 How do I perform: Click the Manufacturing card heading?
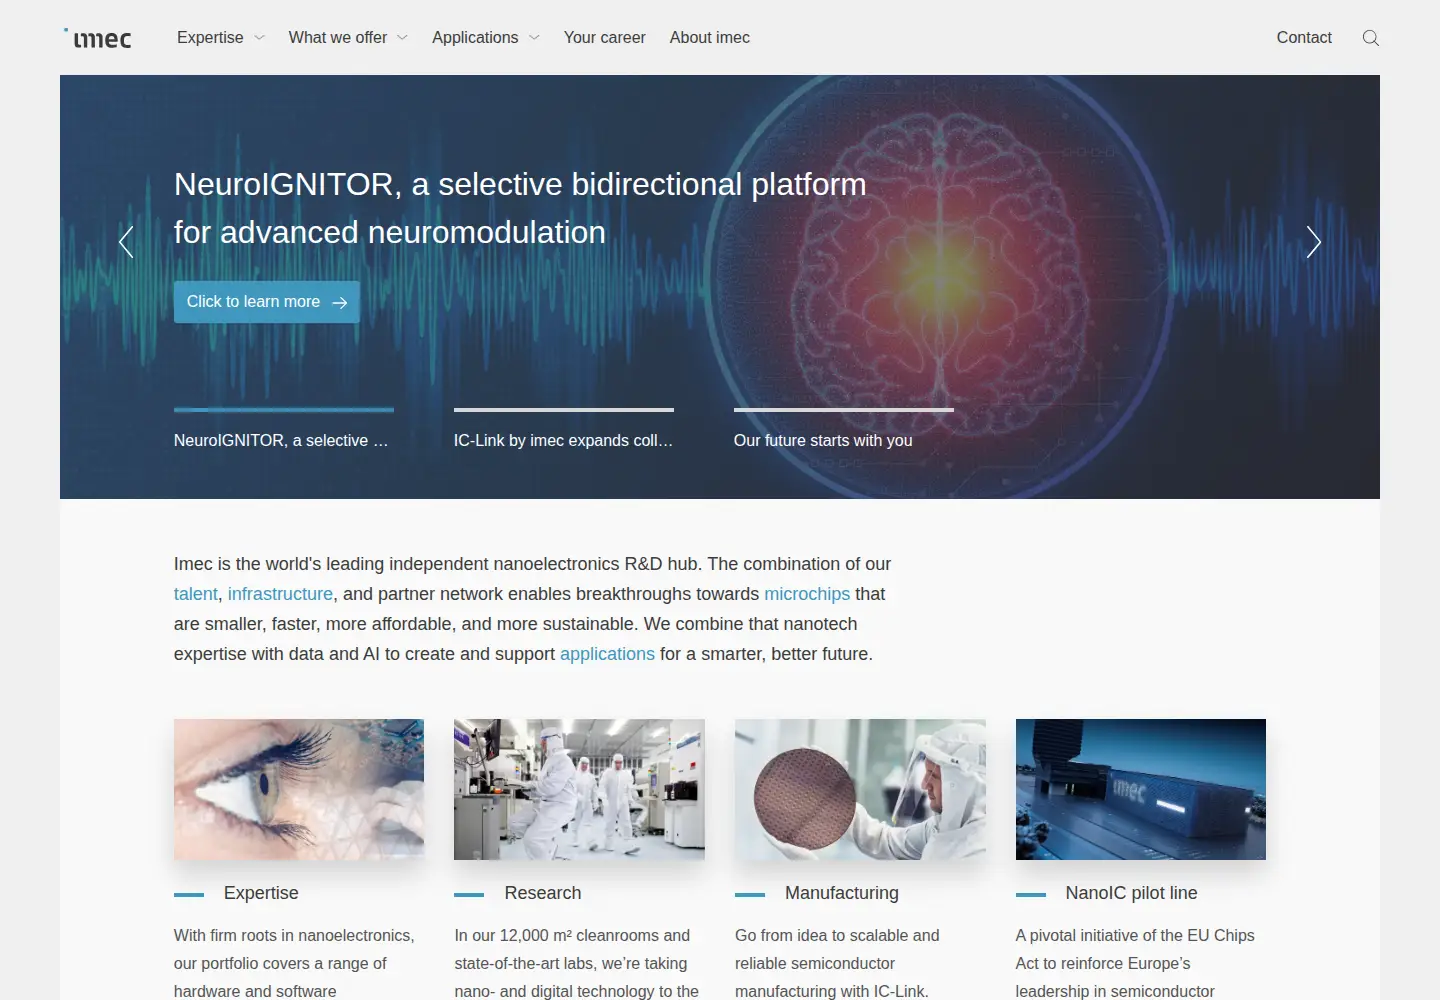[842, 893]
